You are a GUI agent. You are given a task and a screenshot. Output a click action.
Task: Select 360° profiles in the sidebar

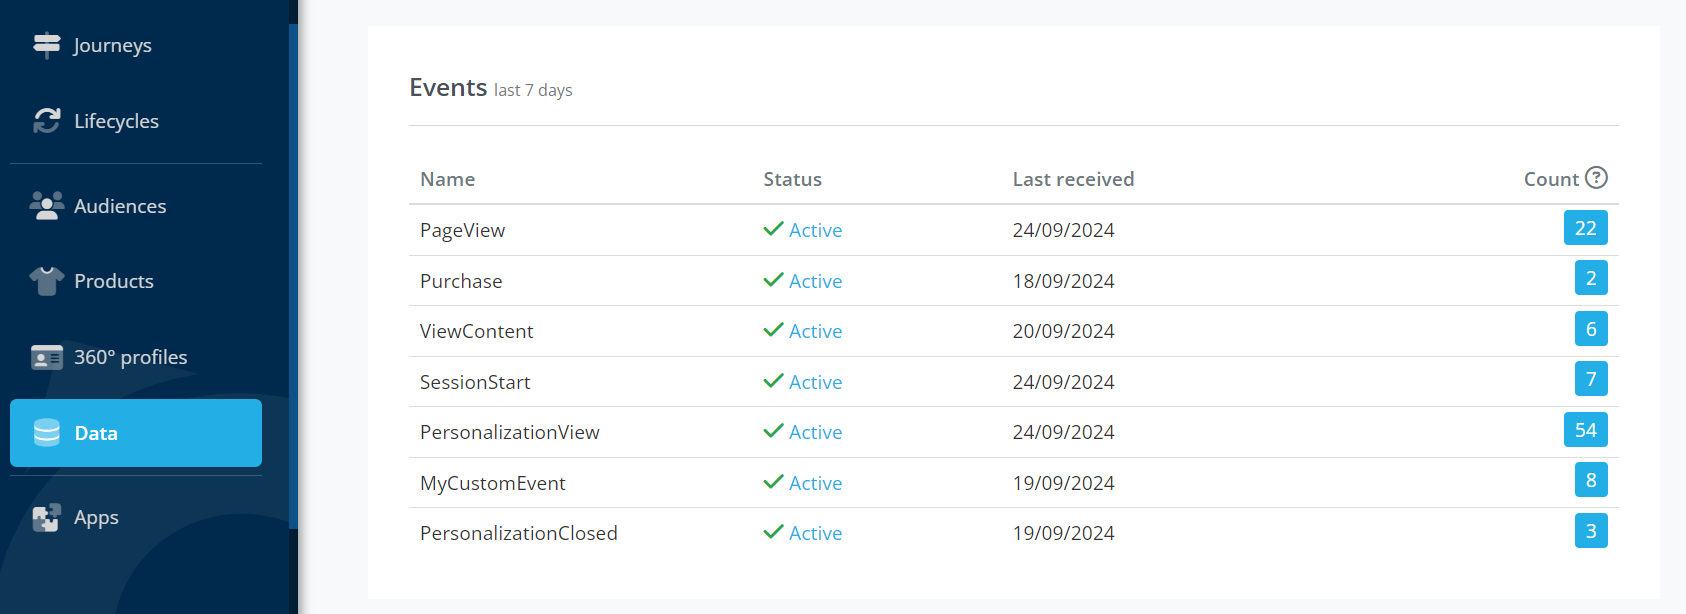pyautogui.click(x=136, y=357)
